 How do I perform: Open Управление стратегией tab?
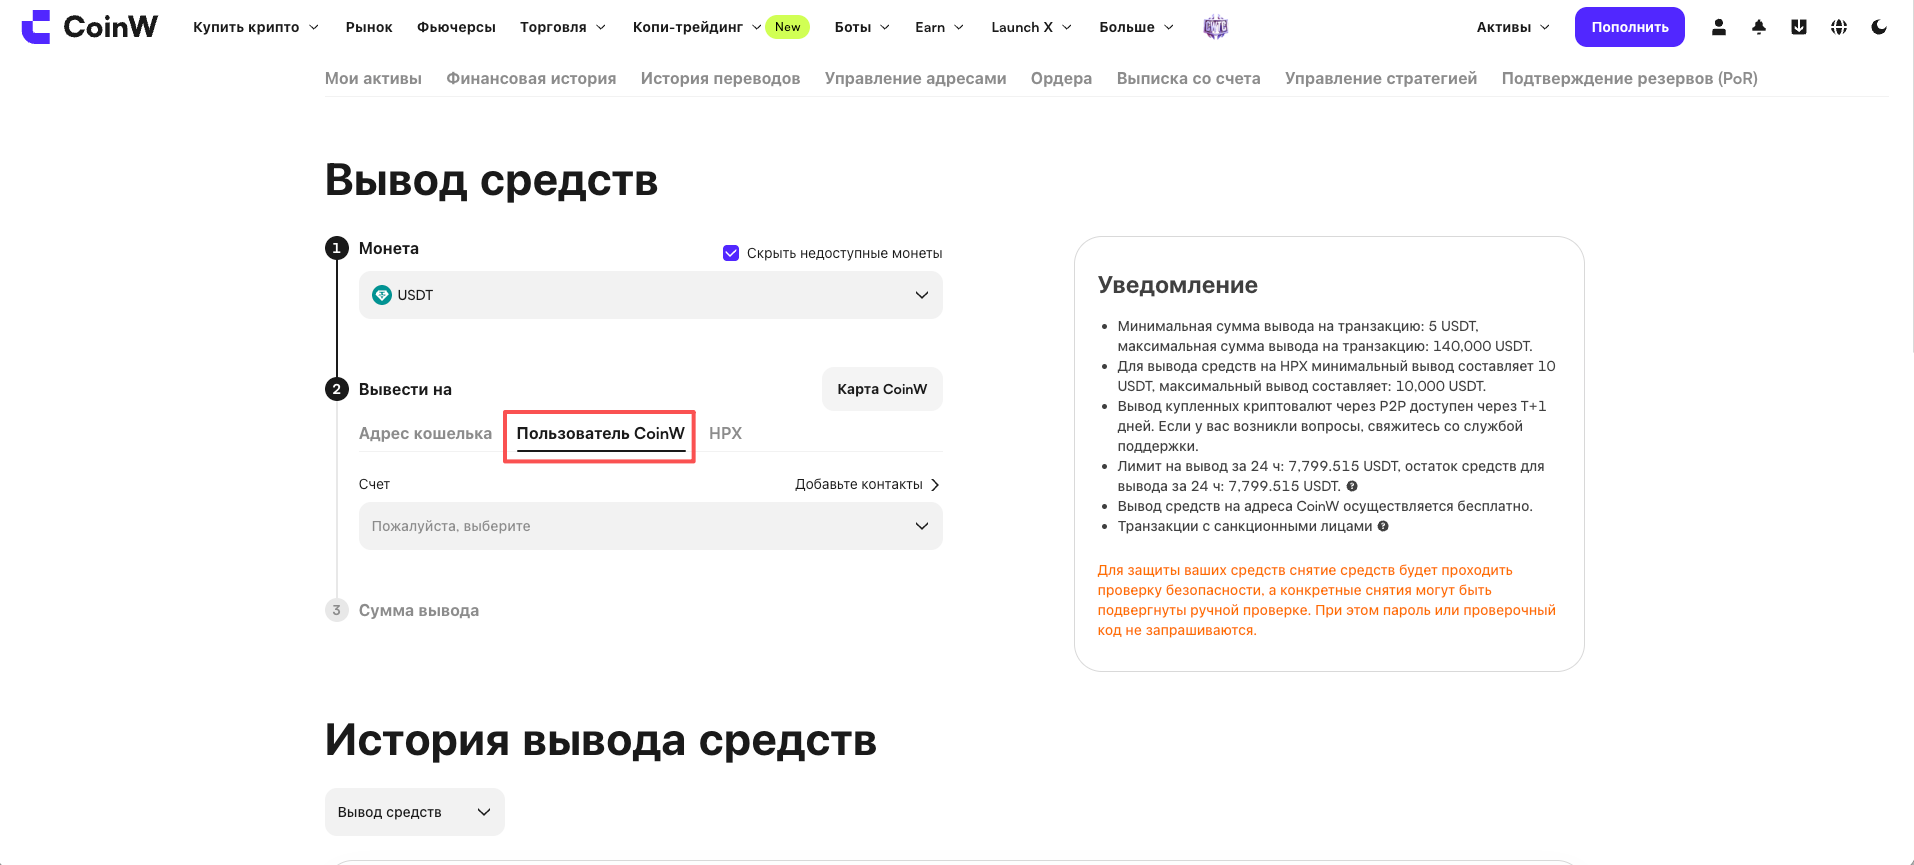click(1381, 78)
